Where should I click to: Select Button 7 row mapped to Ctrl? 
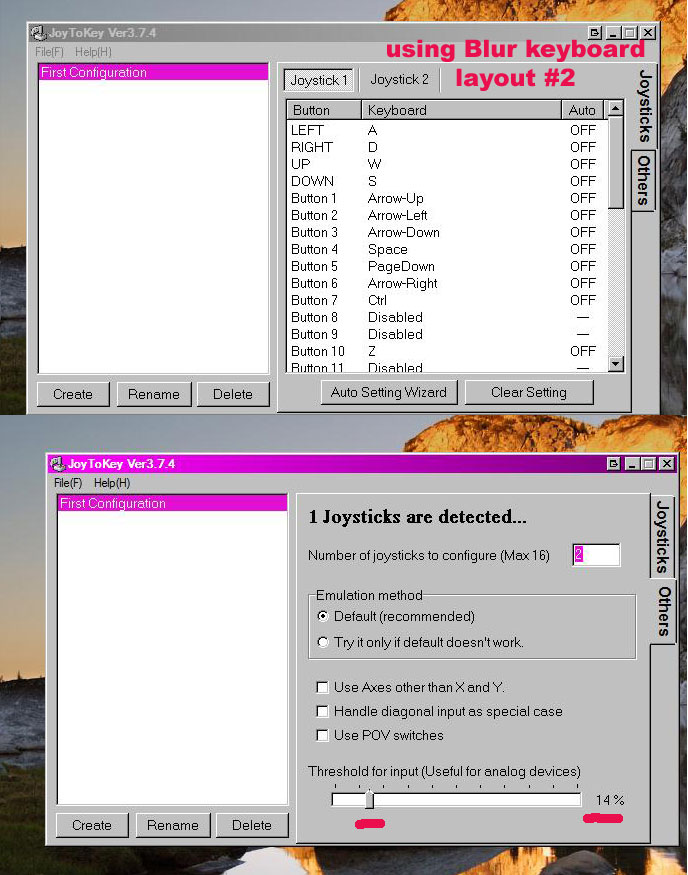coord(446,300)
